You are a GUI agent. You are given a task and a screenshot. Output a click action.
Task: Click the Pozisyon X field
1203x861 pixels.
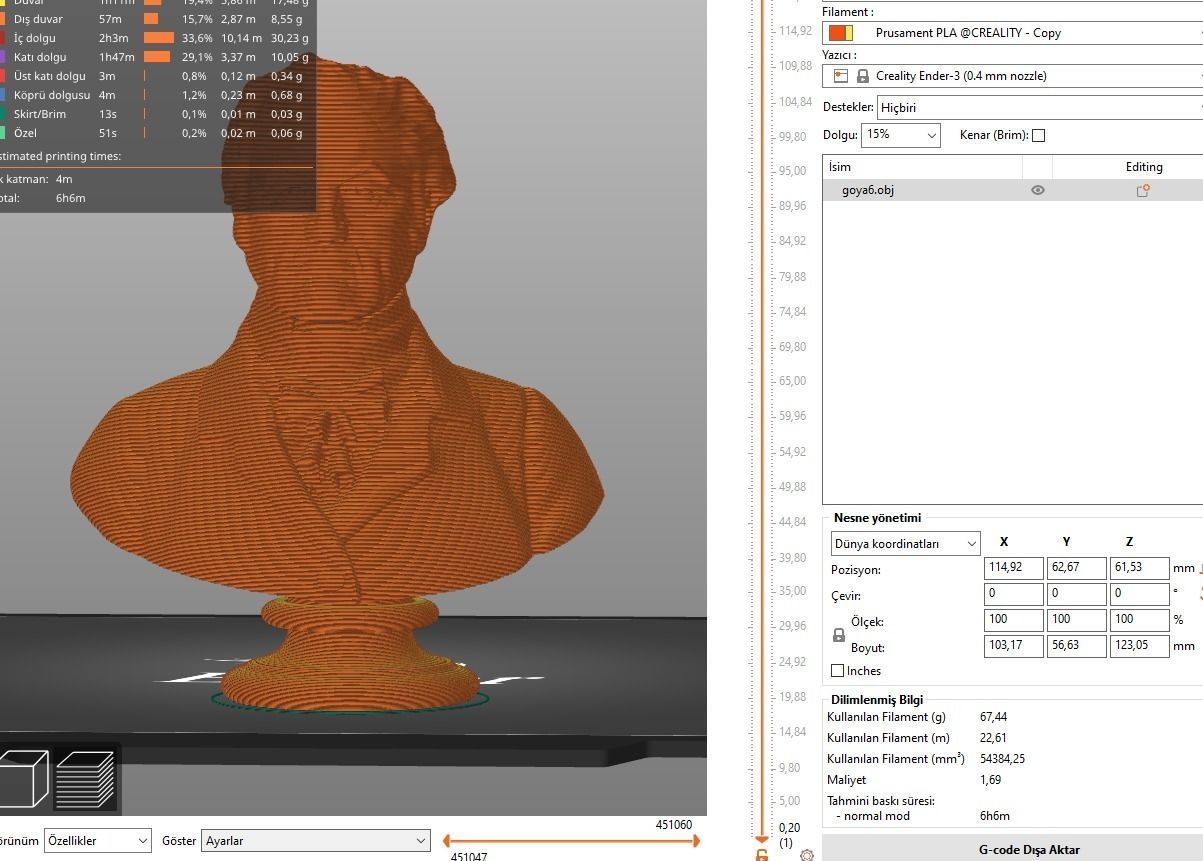click(1013, 568)
